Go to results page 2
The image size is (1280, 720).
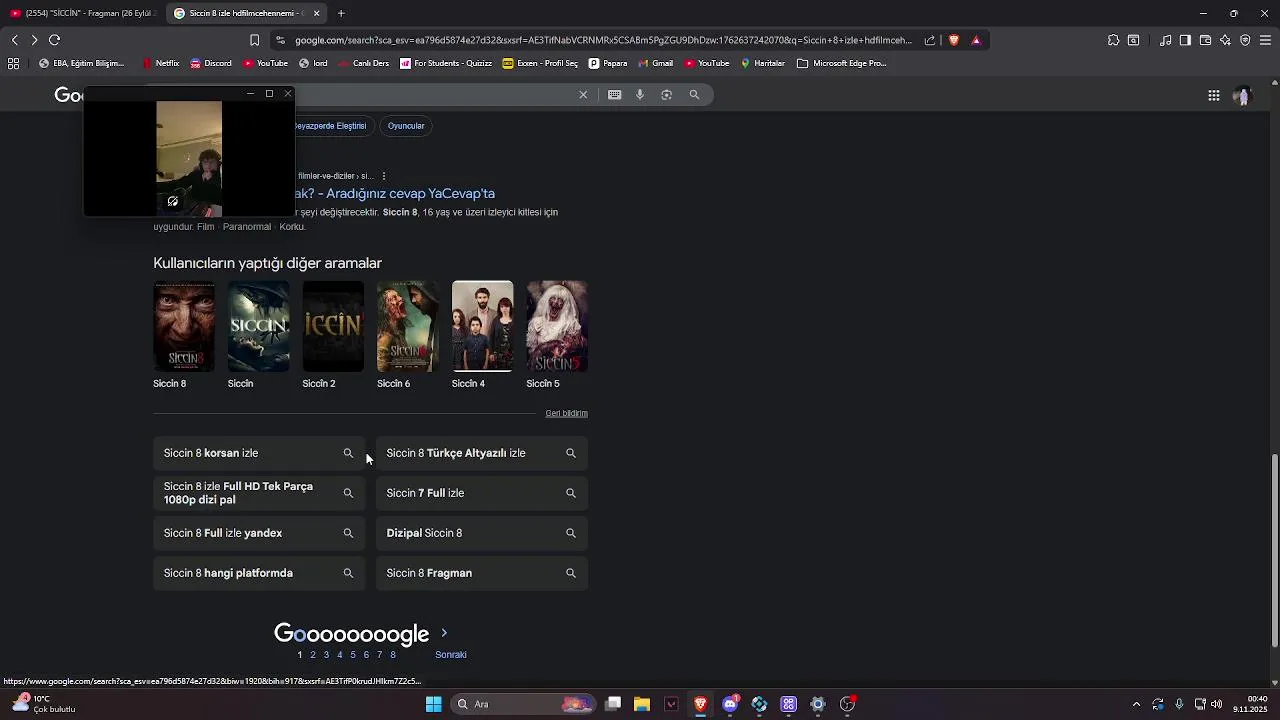pyautogui.click(x=312, y=655)
